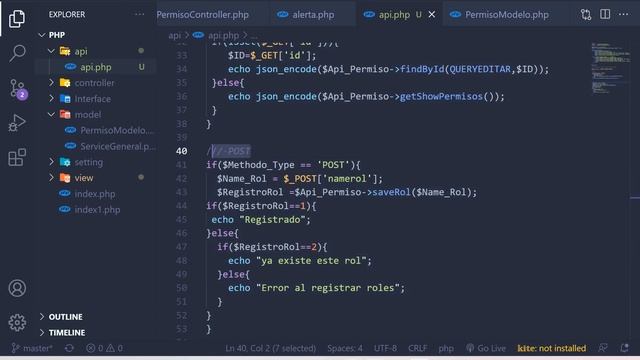Screen dimensions: 640x360
Task: Start Go Live server from status bar
Action: pos(486,348)
